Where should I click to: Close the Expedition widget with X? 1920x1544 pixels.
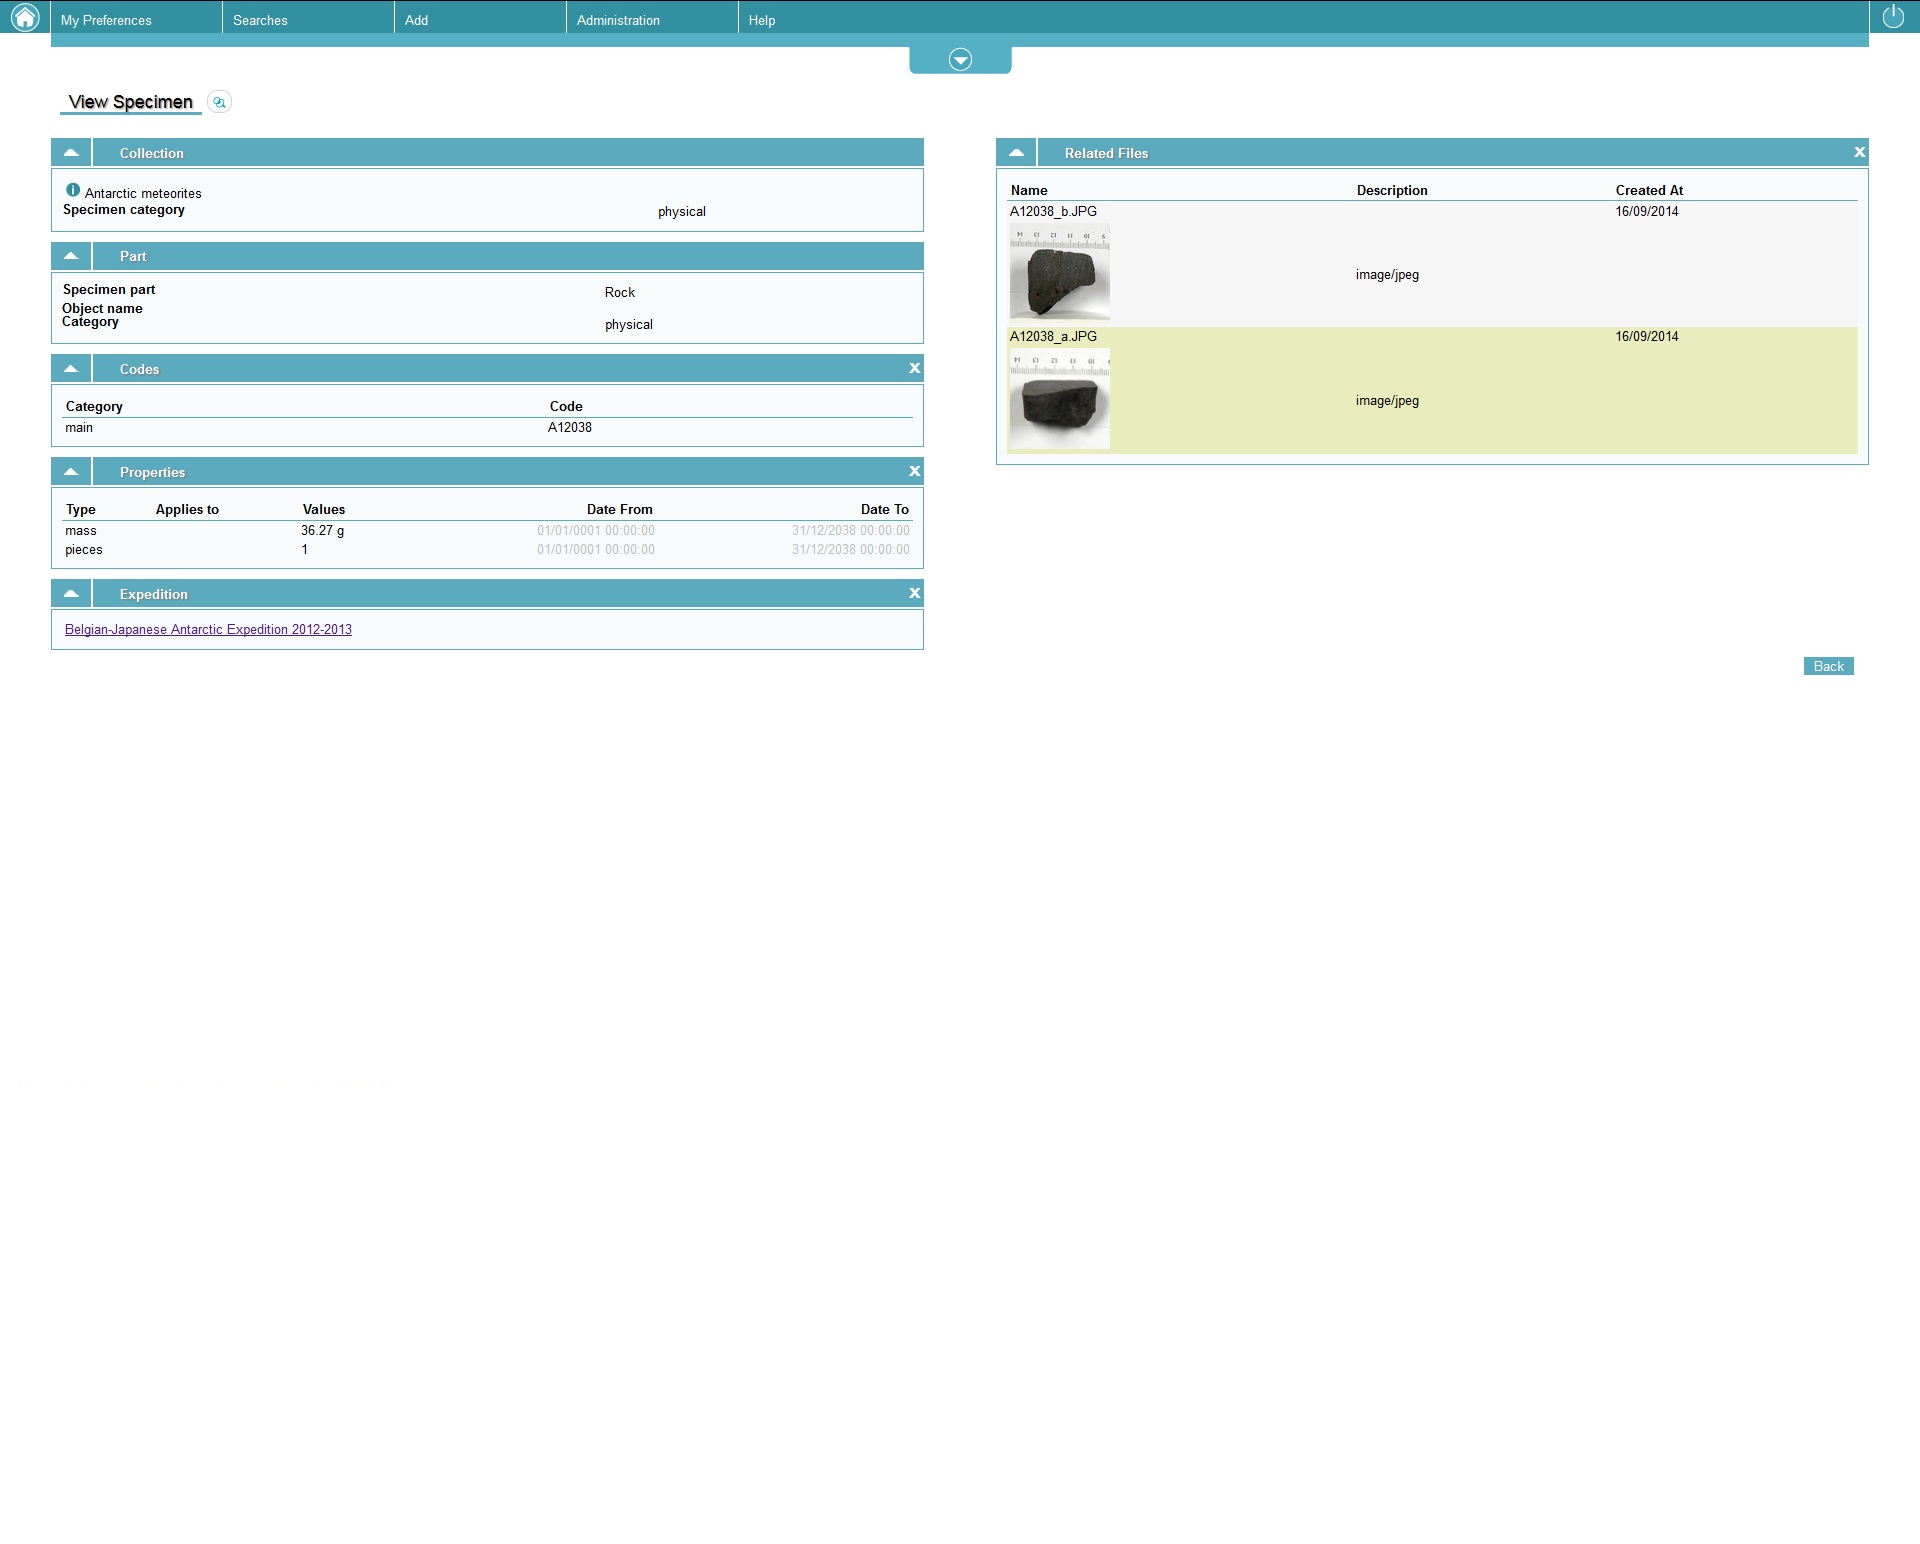(x=914, y=594)
